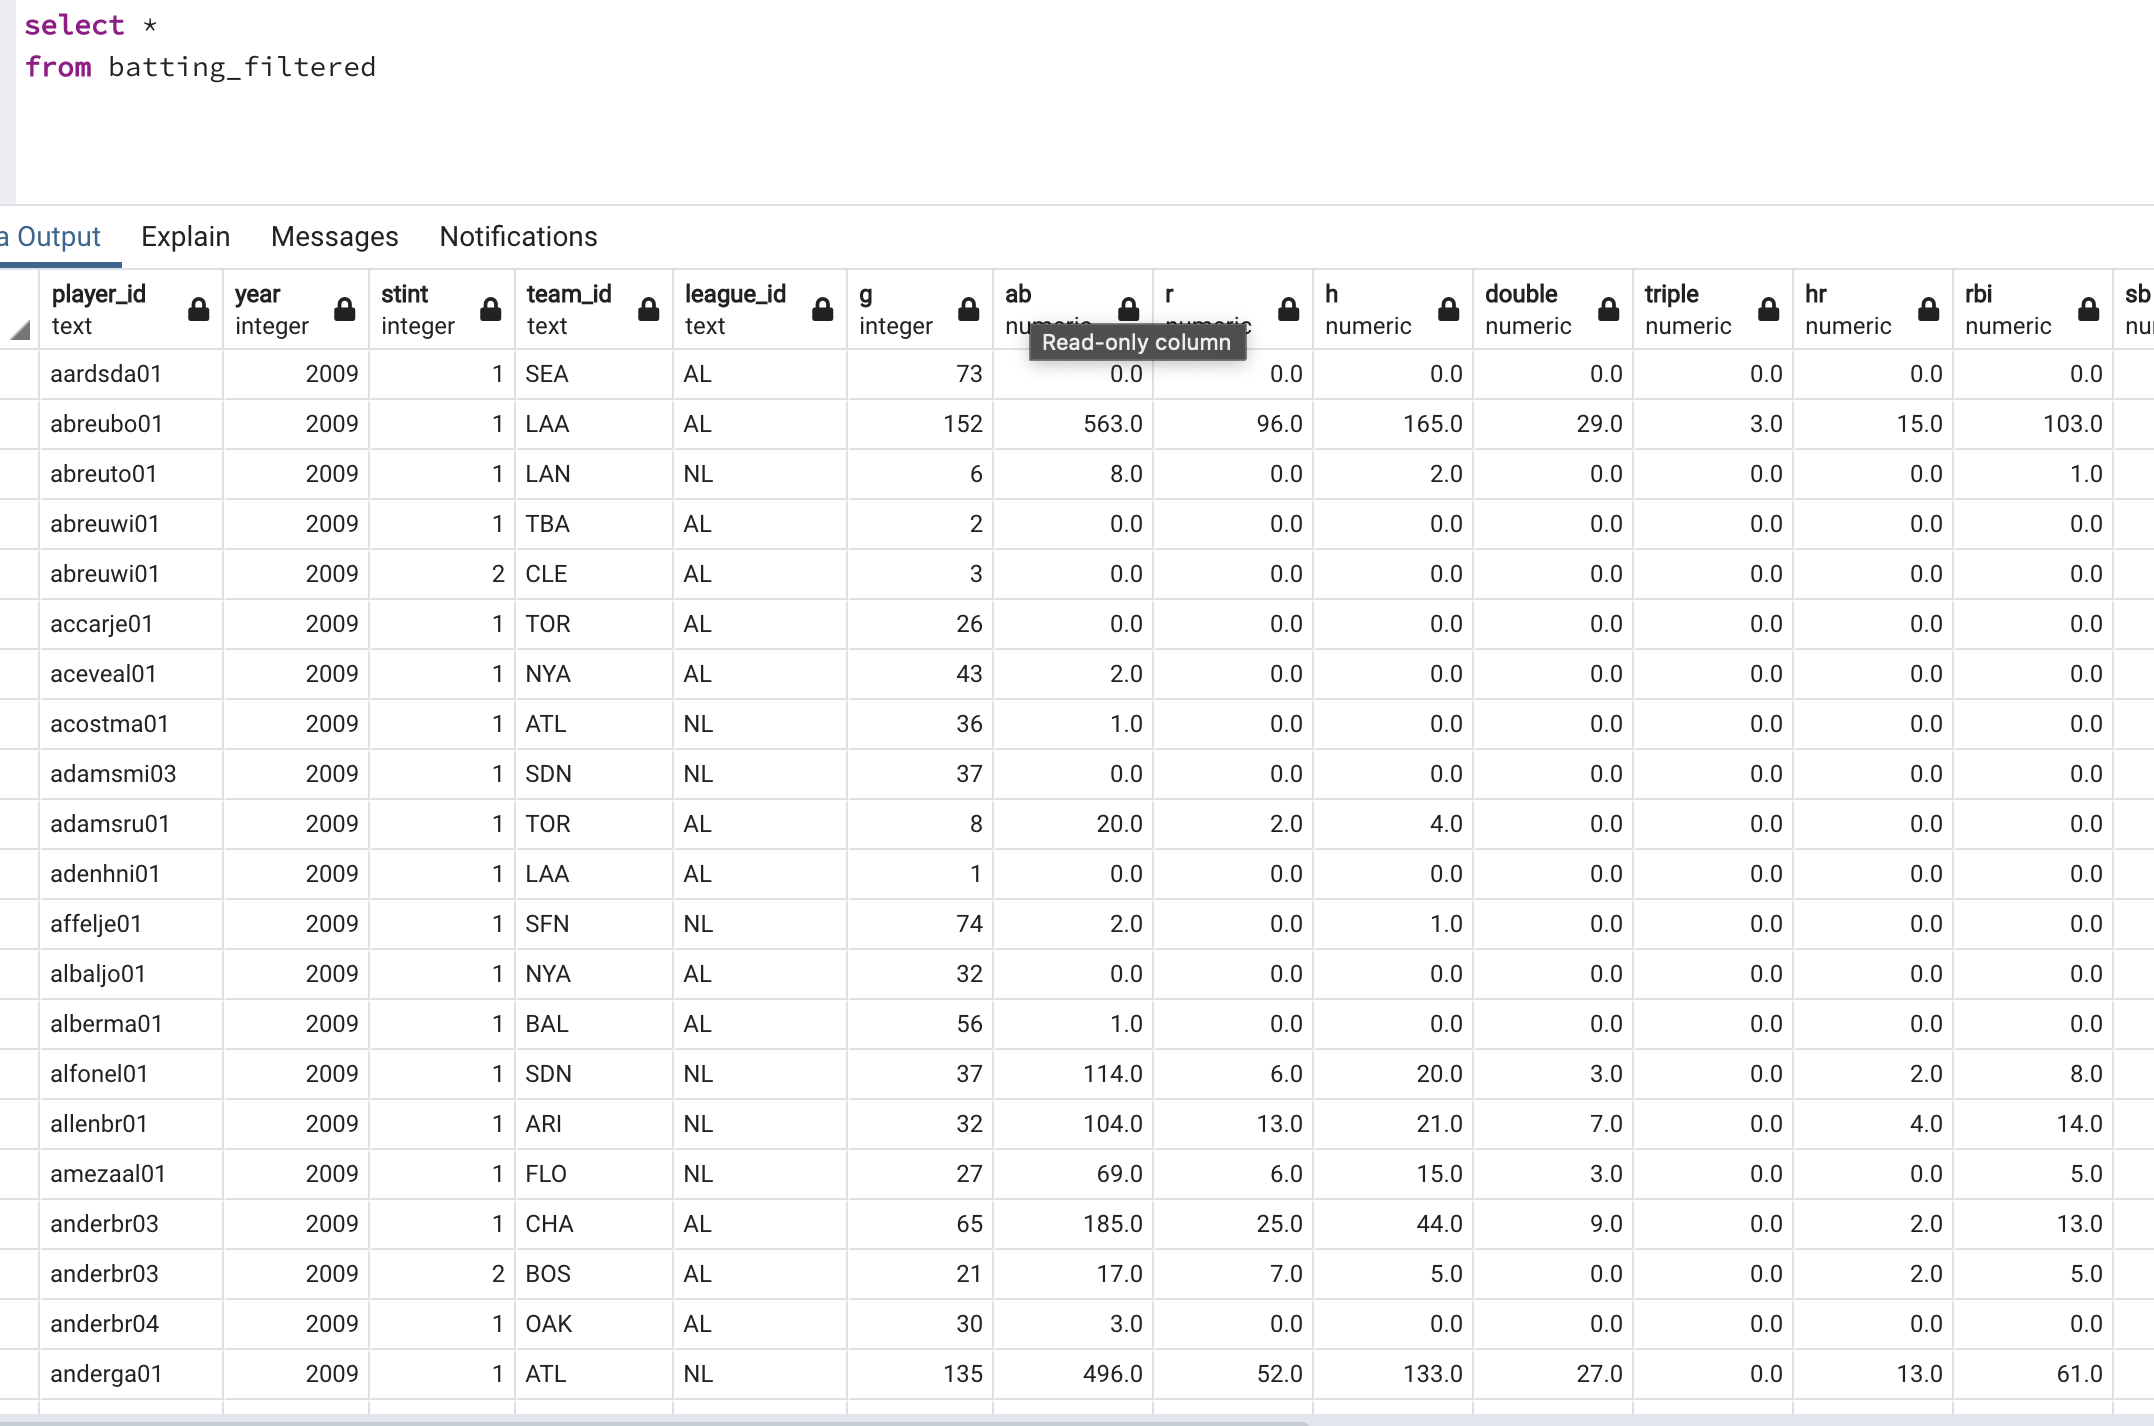The width and height of the screenshot is (2154, 1426).
Task: Click the lock icon beside the g column
Action: pos(967,310)
